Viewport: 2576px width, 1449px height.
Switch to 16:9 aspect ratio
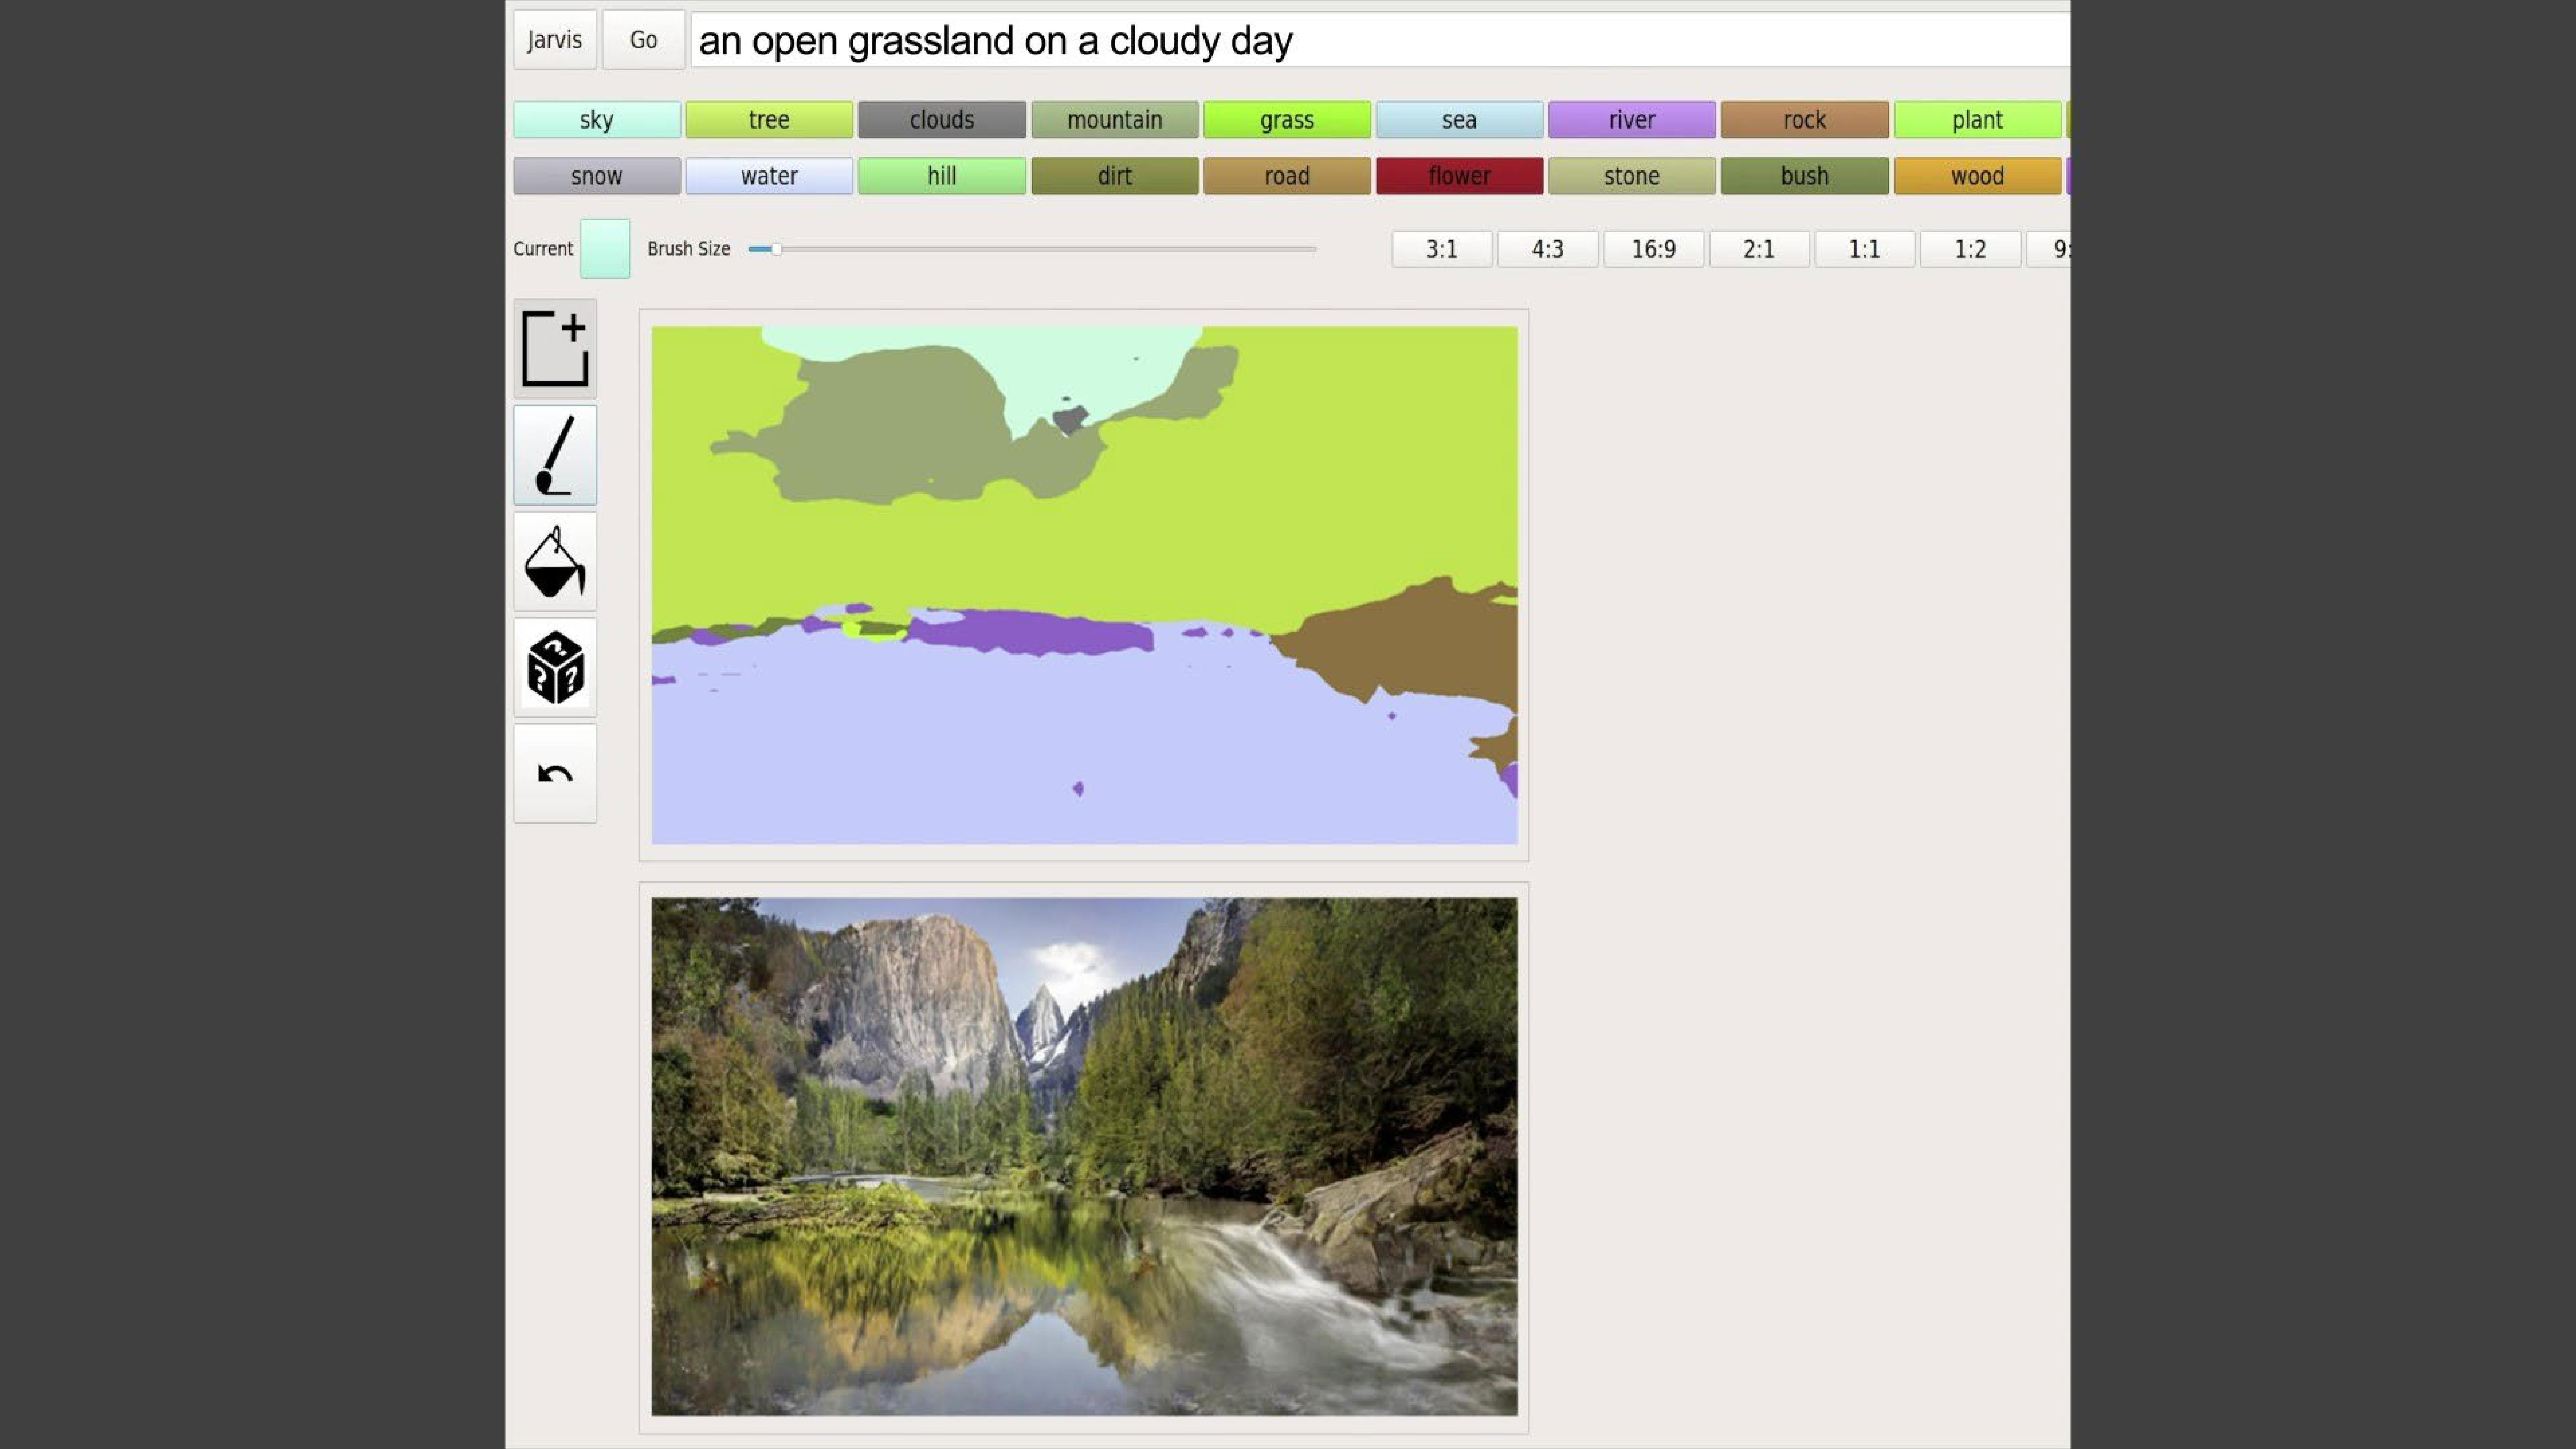(x=1654, y=248)
